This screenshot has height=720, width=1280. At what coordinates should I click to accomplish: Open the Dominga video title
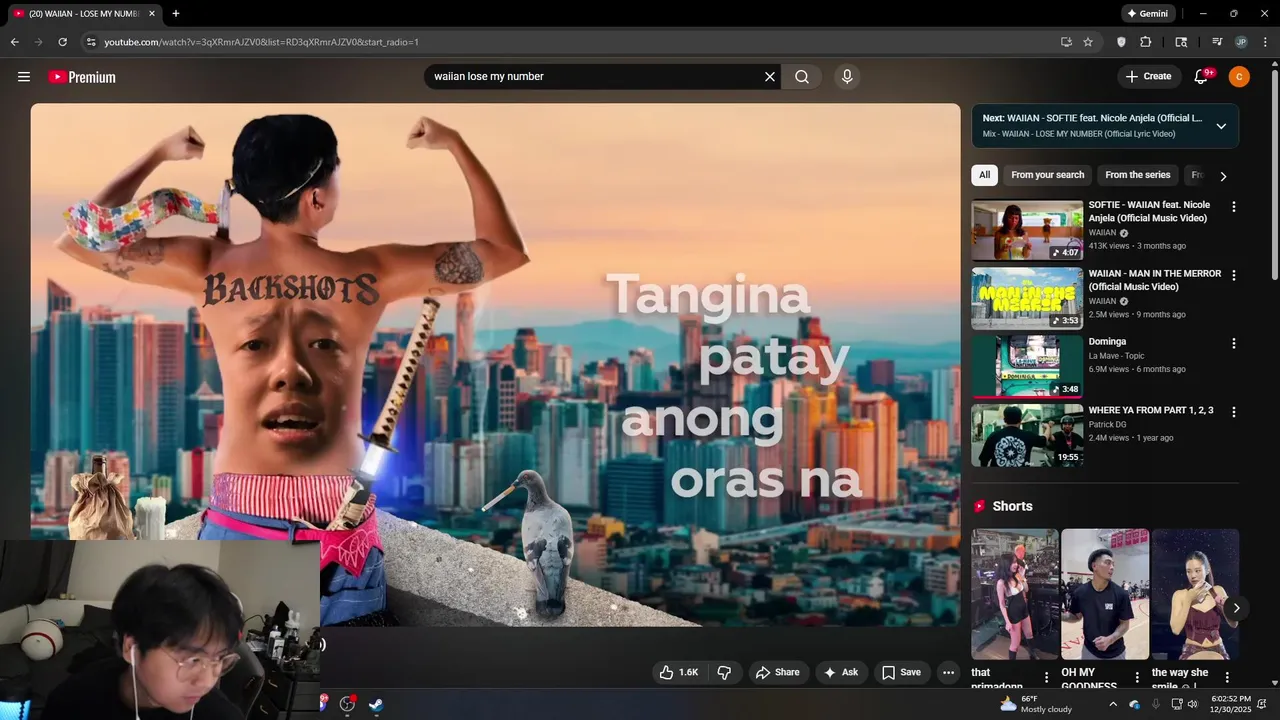coord(1108,342)
